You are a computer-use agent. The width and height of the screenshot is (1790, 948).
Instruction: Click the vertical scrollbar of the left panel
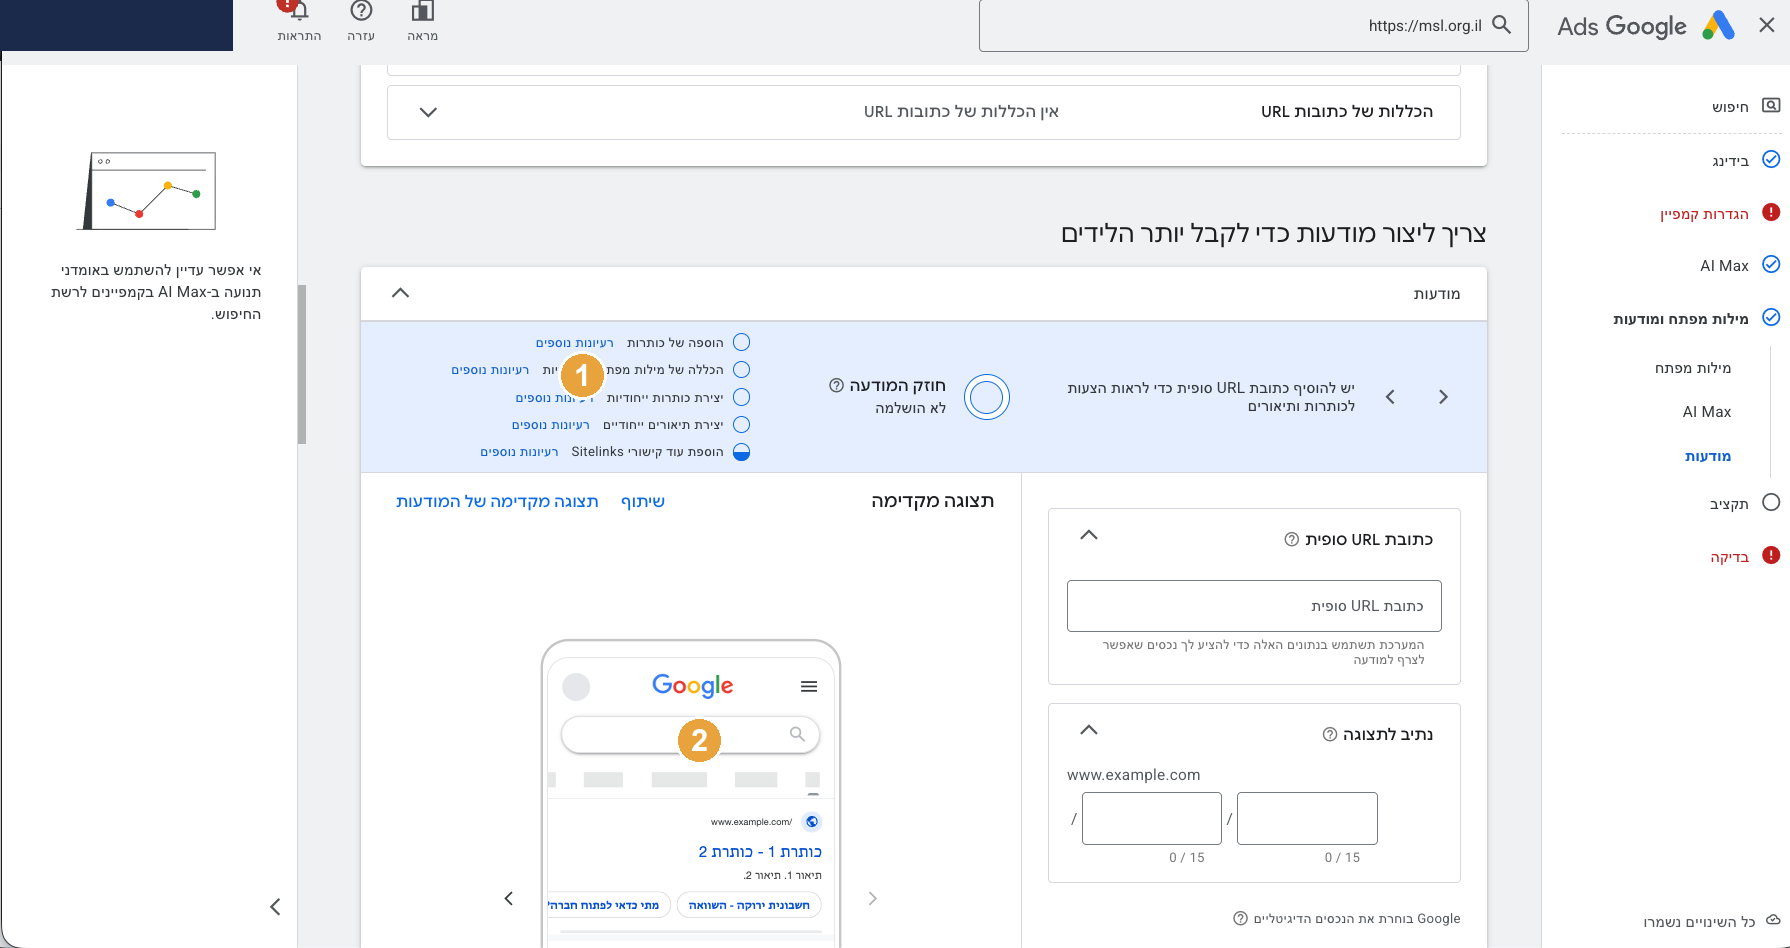click(302, 364)
